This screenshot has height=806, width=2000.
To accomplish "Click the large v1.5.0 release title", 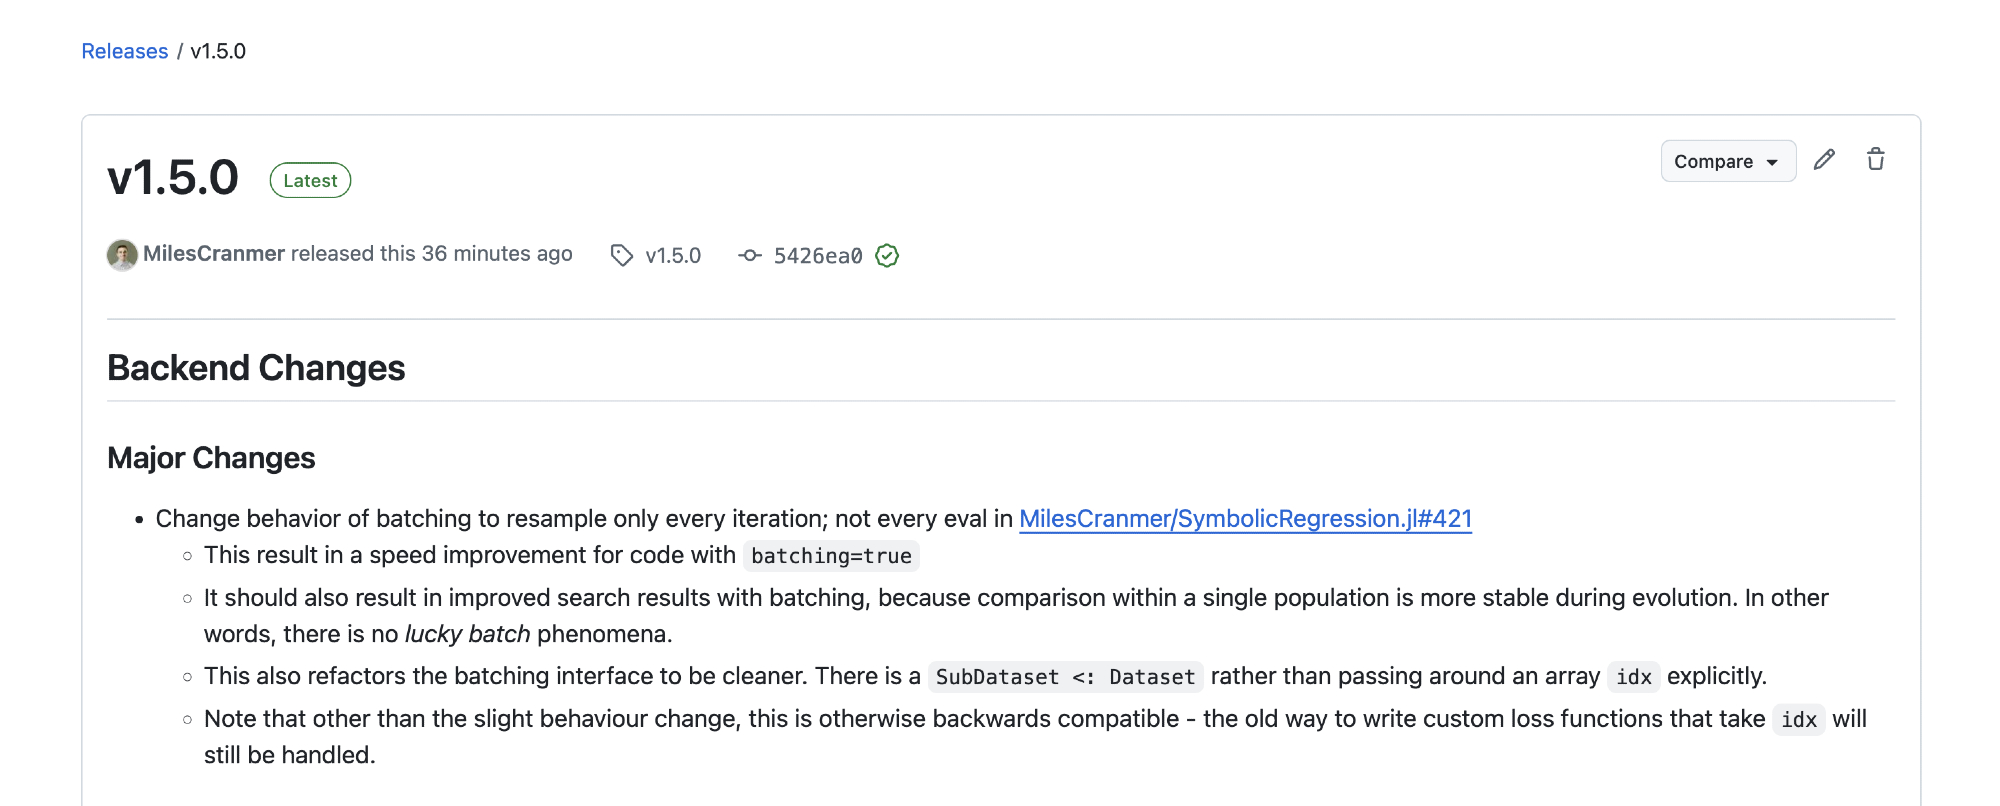I will coord(173,178).
